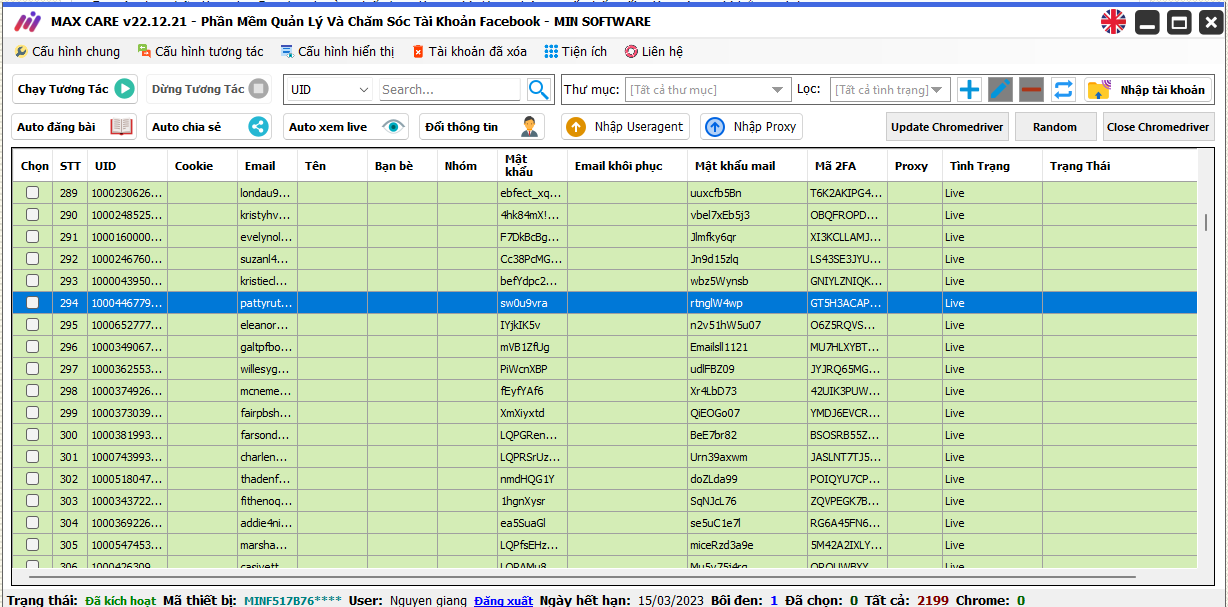
Task: Tick the checkbox for row 304
Action: point(33,523)
